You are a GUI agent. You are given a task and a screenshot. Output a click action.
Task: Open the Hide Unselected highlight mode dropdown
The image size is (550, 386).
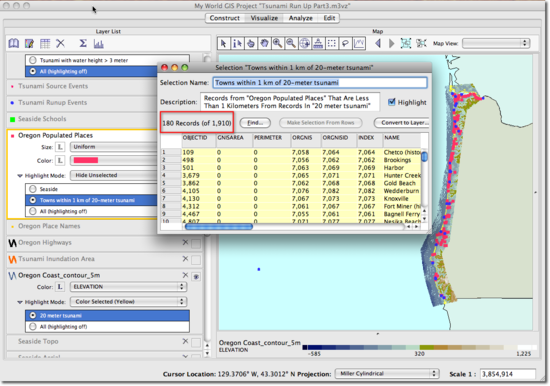[114, 175]
